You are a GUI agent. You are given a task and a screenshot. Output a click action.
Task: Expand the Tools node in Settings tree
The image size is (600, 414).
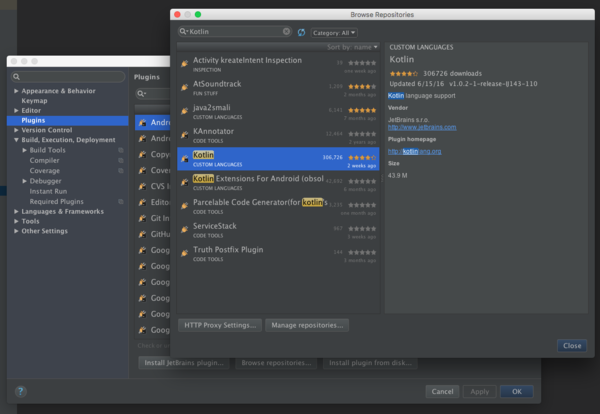[16, 221]
